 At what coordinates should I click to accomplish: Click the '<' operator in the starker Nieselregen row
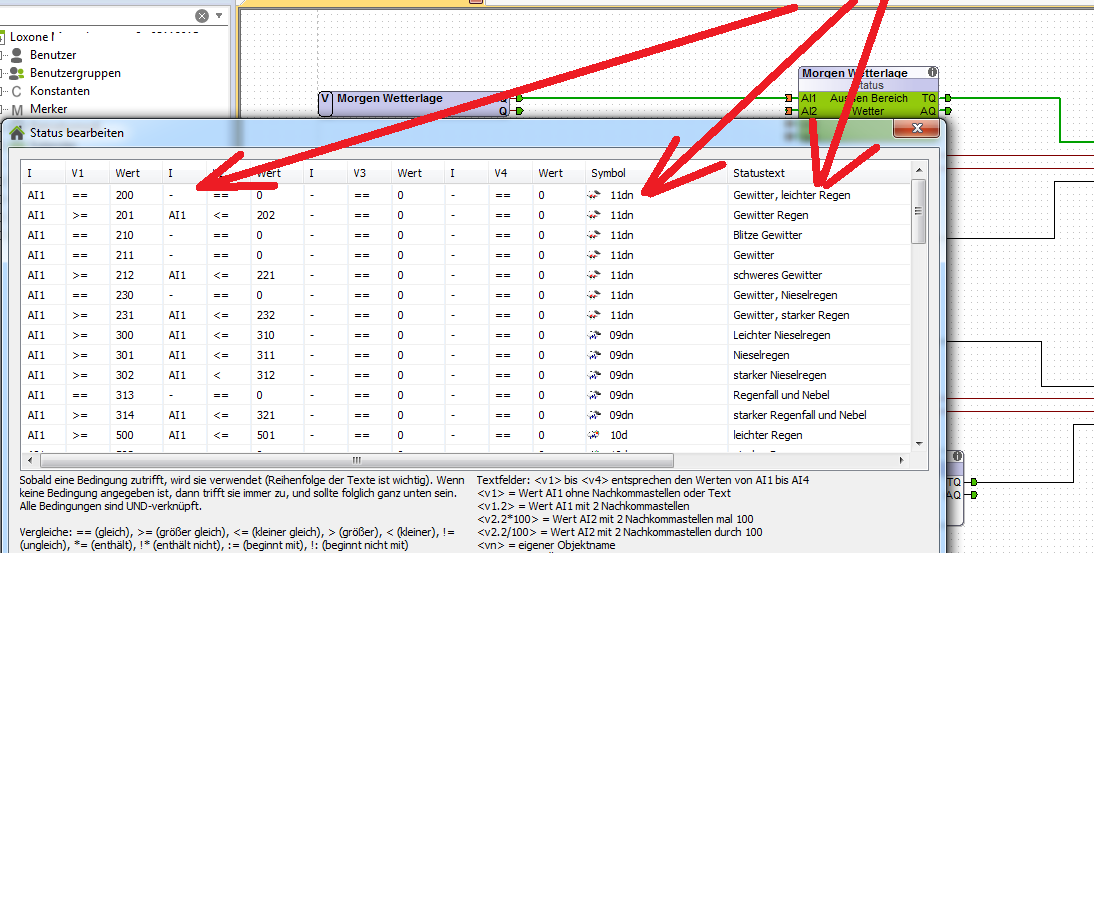(x=217, y=375)
